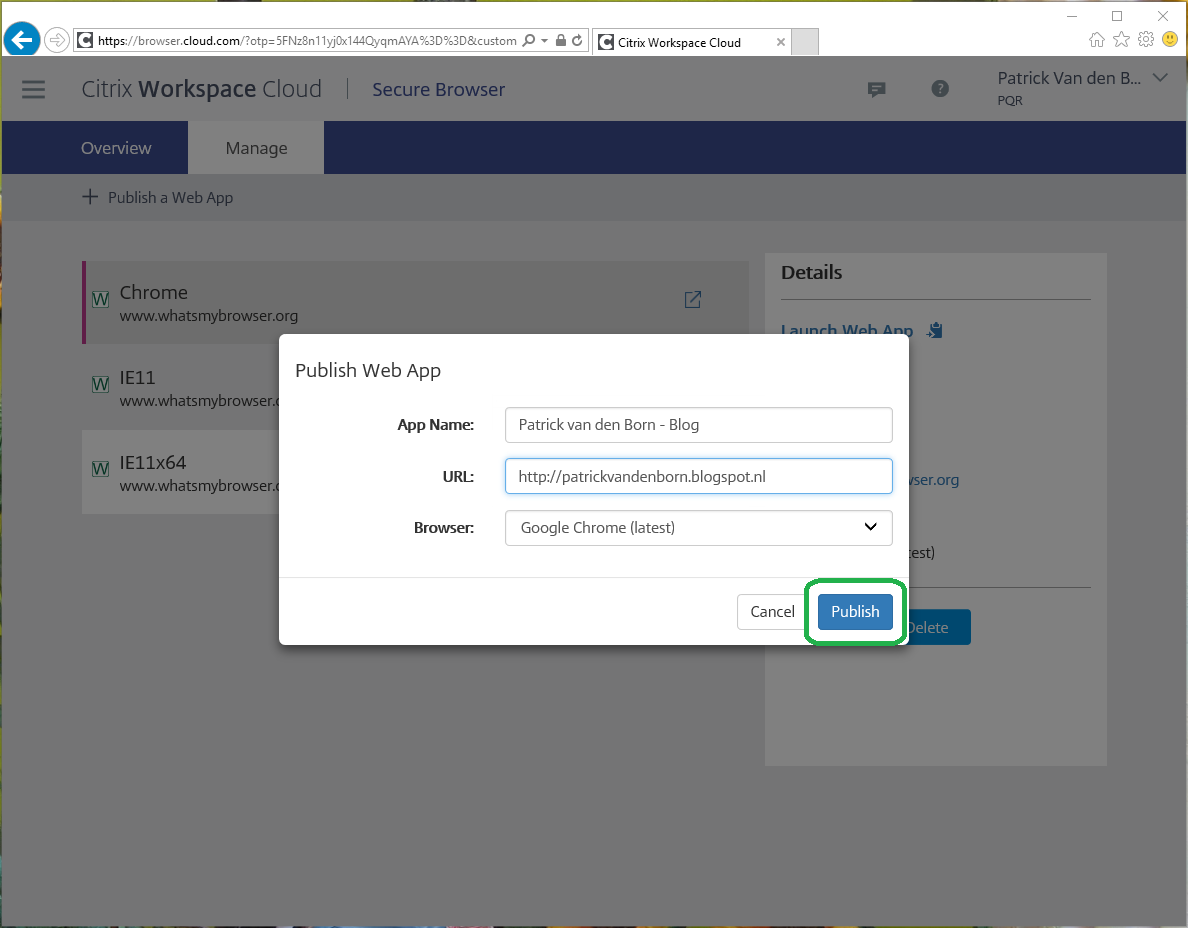This screenshot has height=928, width=1188.
Task: Open the Favorites star icon
Action: click(1121, 39)
